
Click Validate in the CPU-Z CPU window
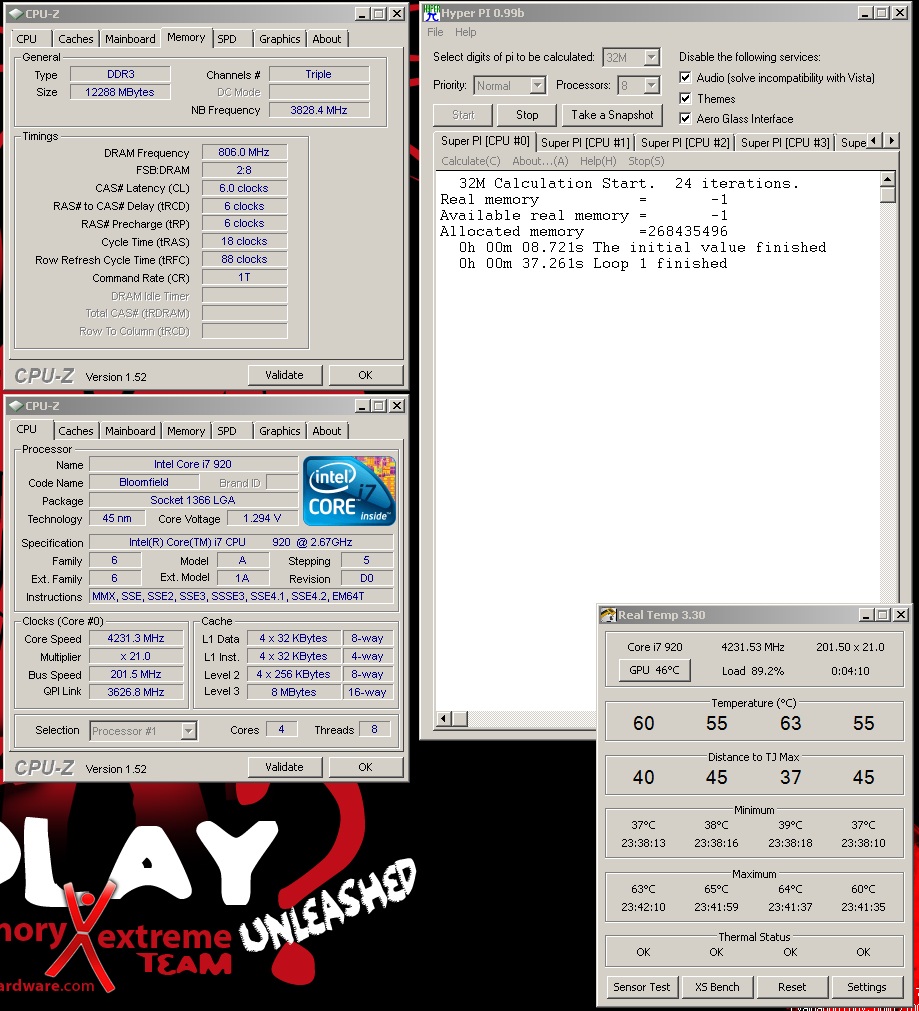pos(284,767)
